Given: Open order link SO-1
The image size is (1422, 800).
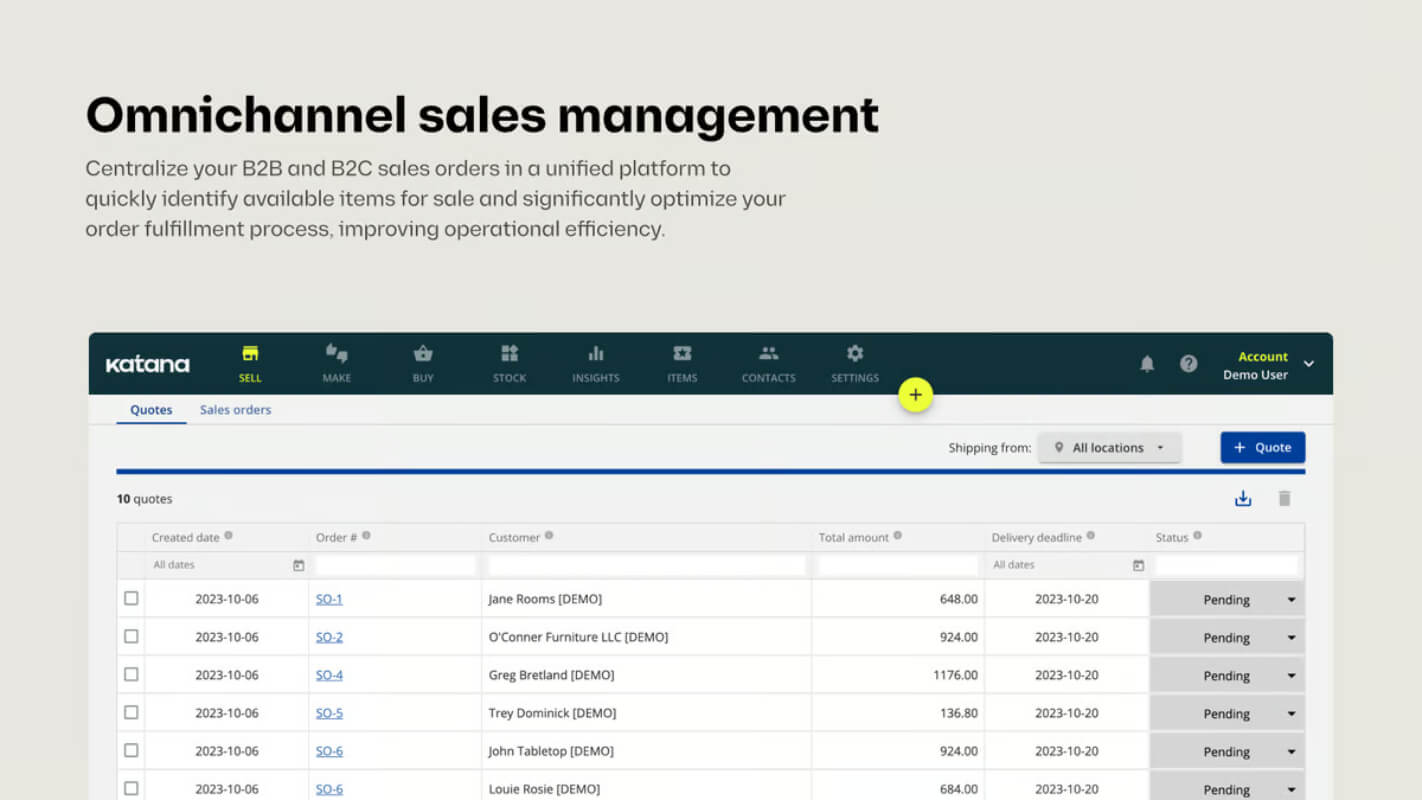Looking at the screenshot, I should pos(329,599).
